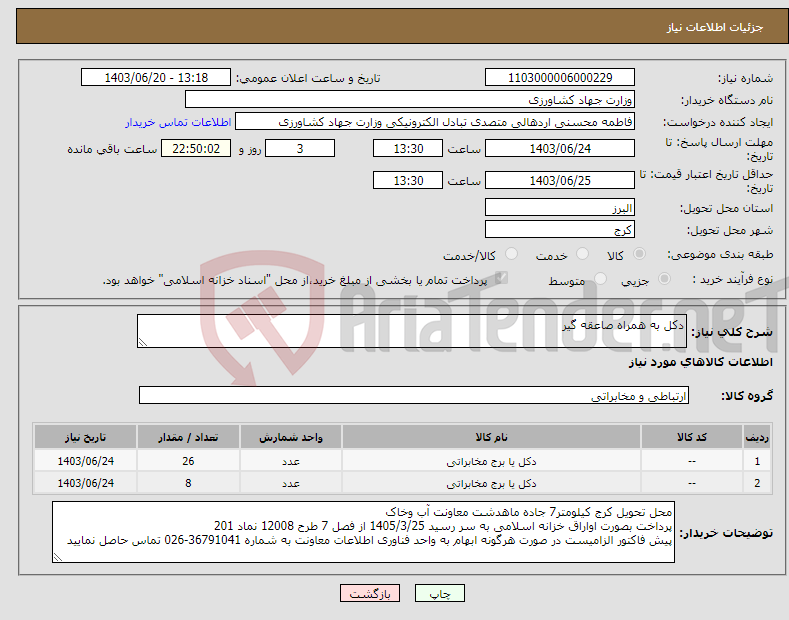Click the date 1403/06/24 in row 2
Image resolution: width=789 pixels, height=620 pixels.
tap(86, 483)
